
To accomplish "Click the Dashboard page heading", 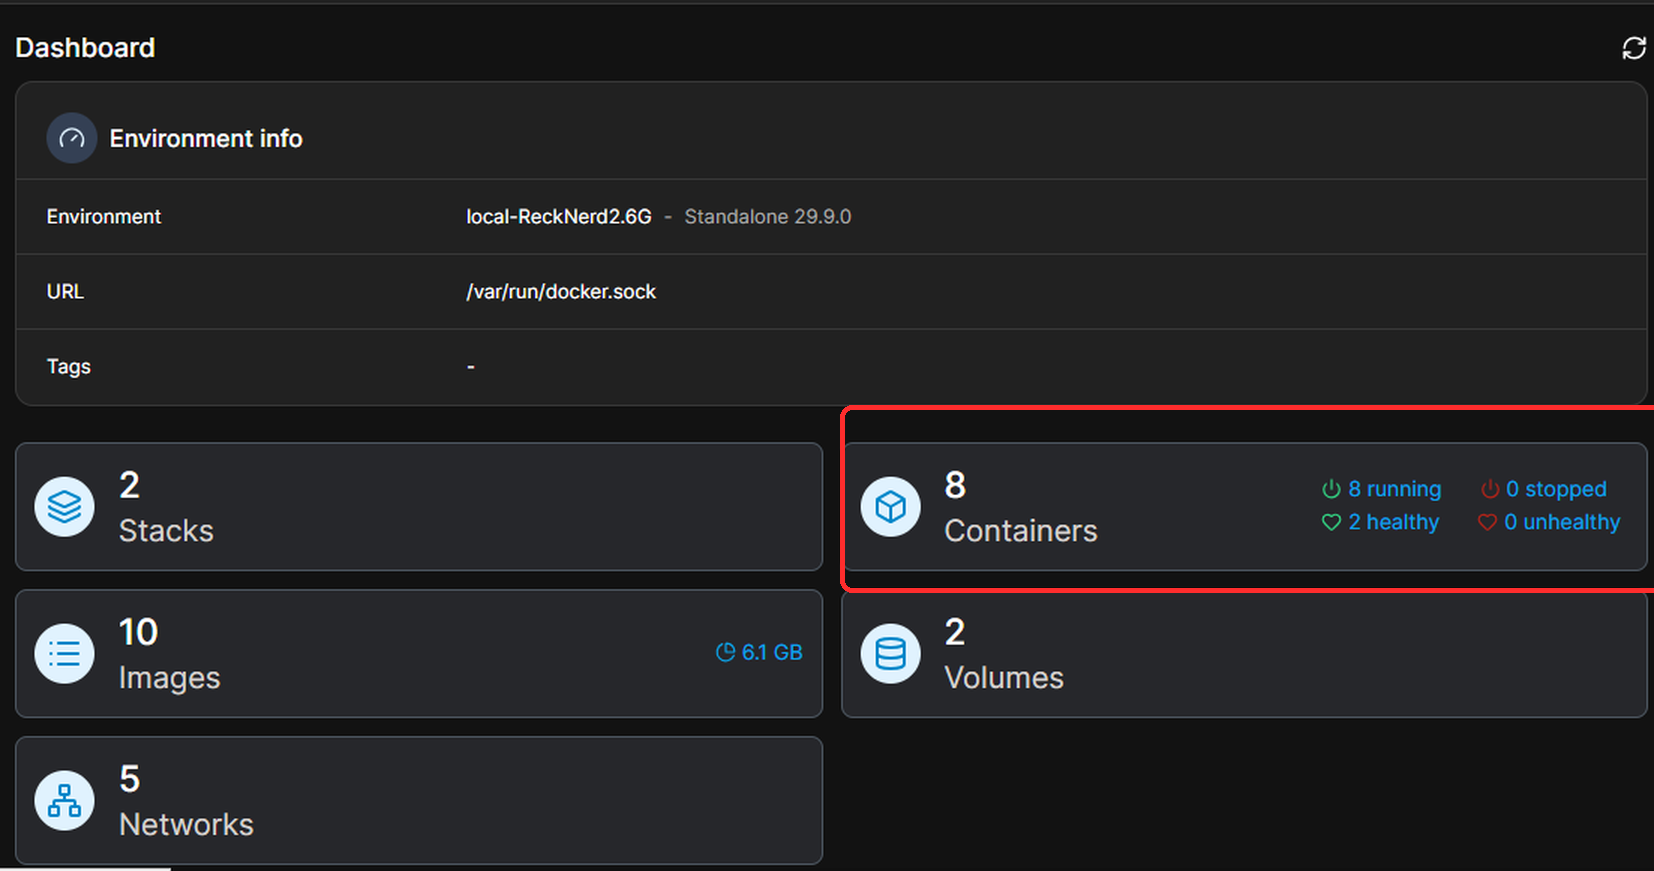I will pyautogui.click(x=85, y=48).
